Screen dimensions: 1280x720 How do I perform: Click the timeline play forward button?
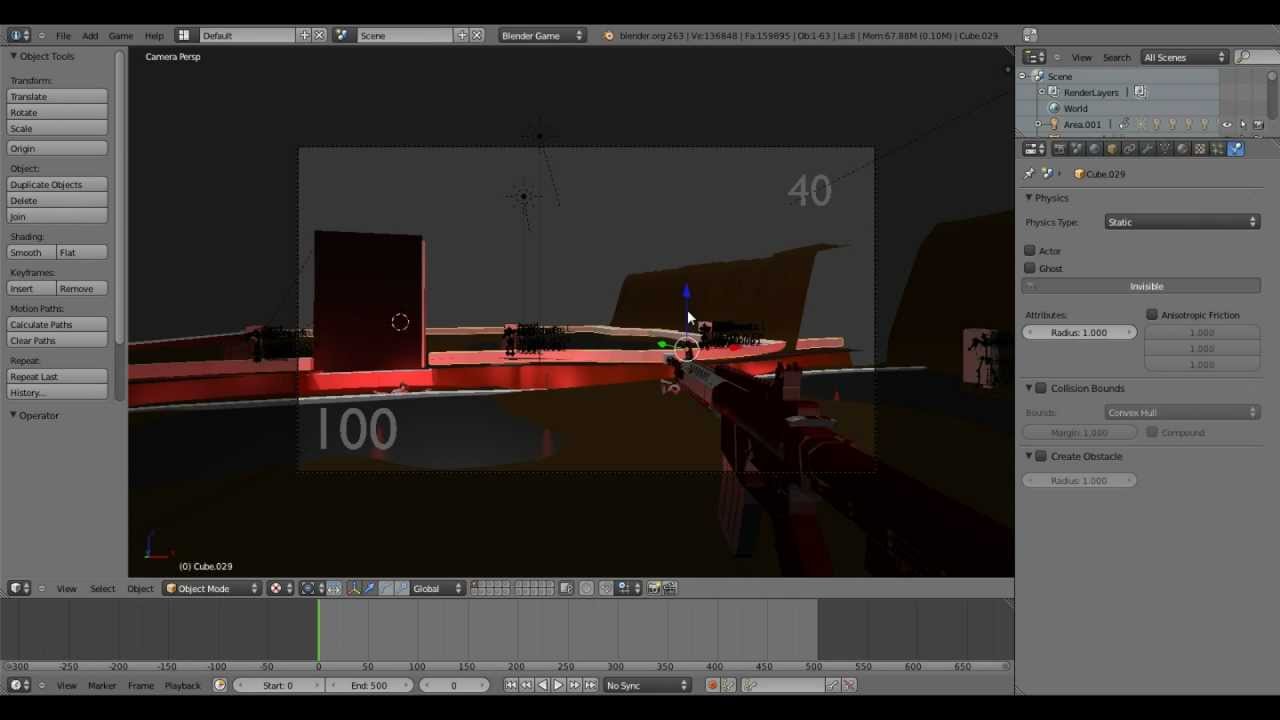[x=558, y=685]
